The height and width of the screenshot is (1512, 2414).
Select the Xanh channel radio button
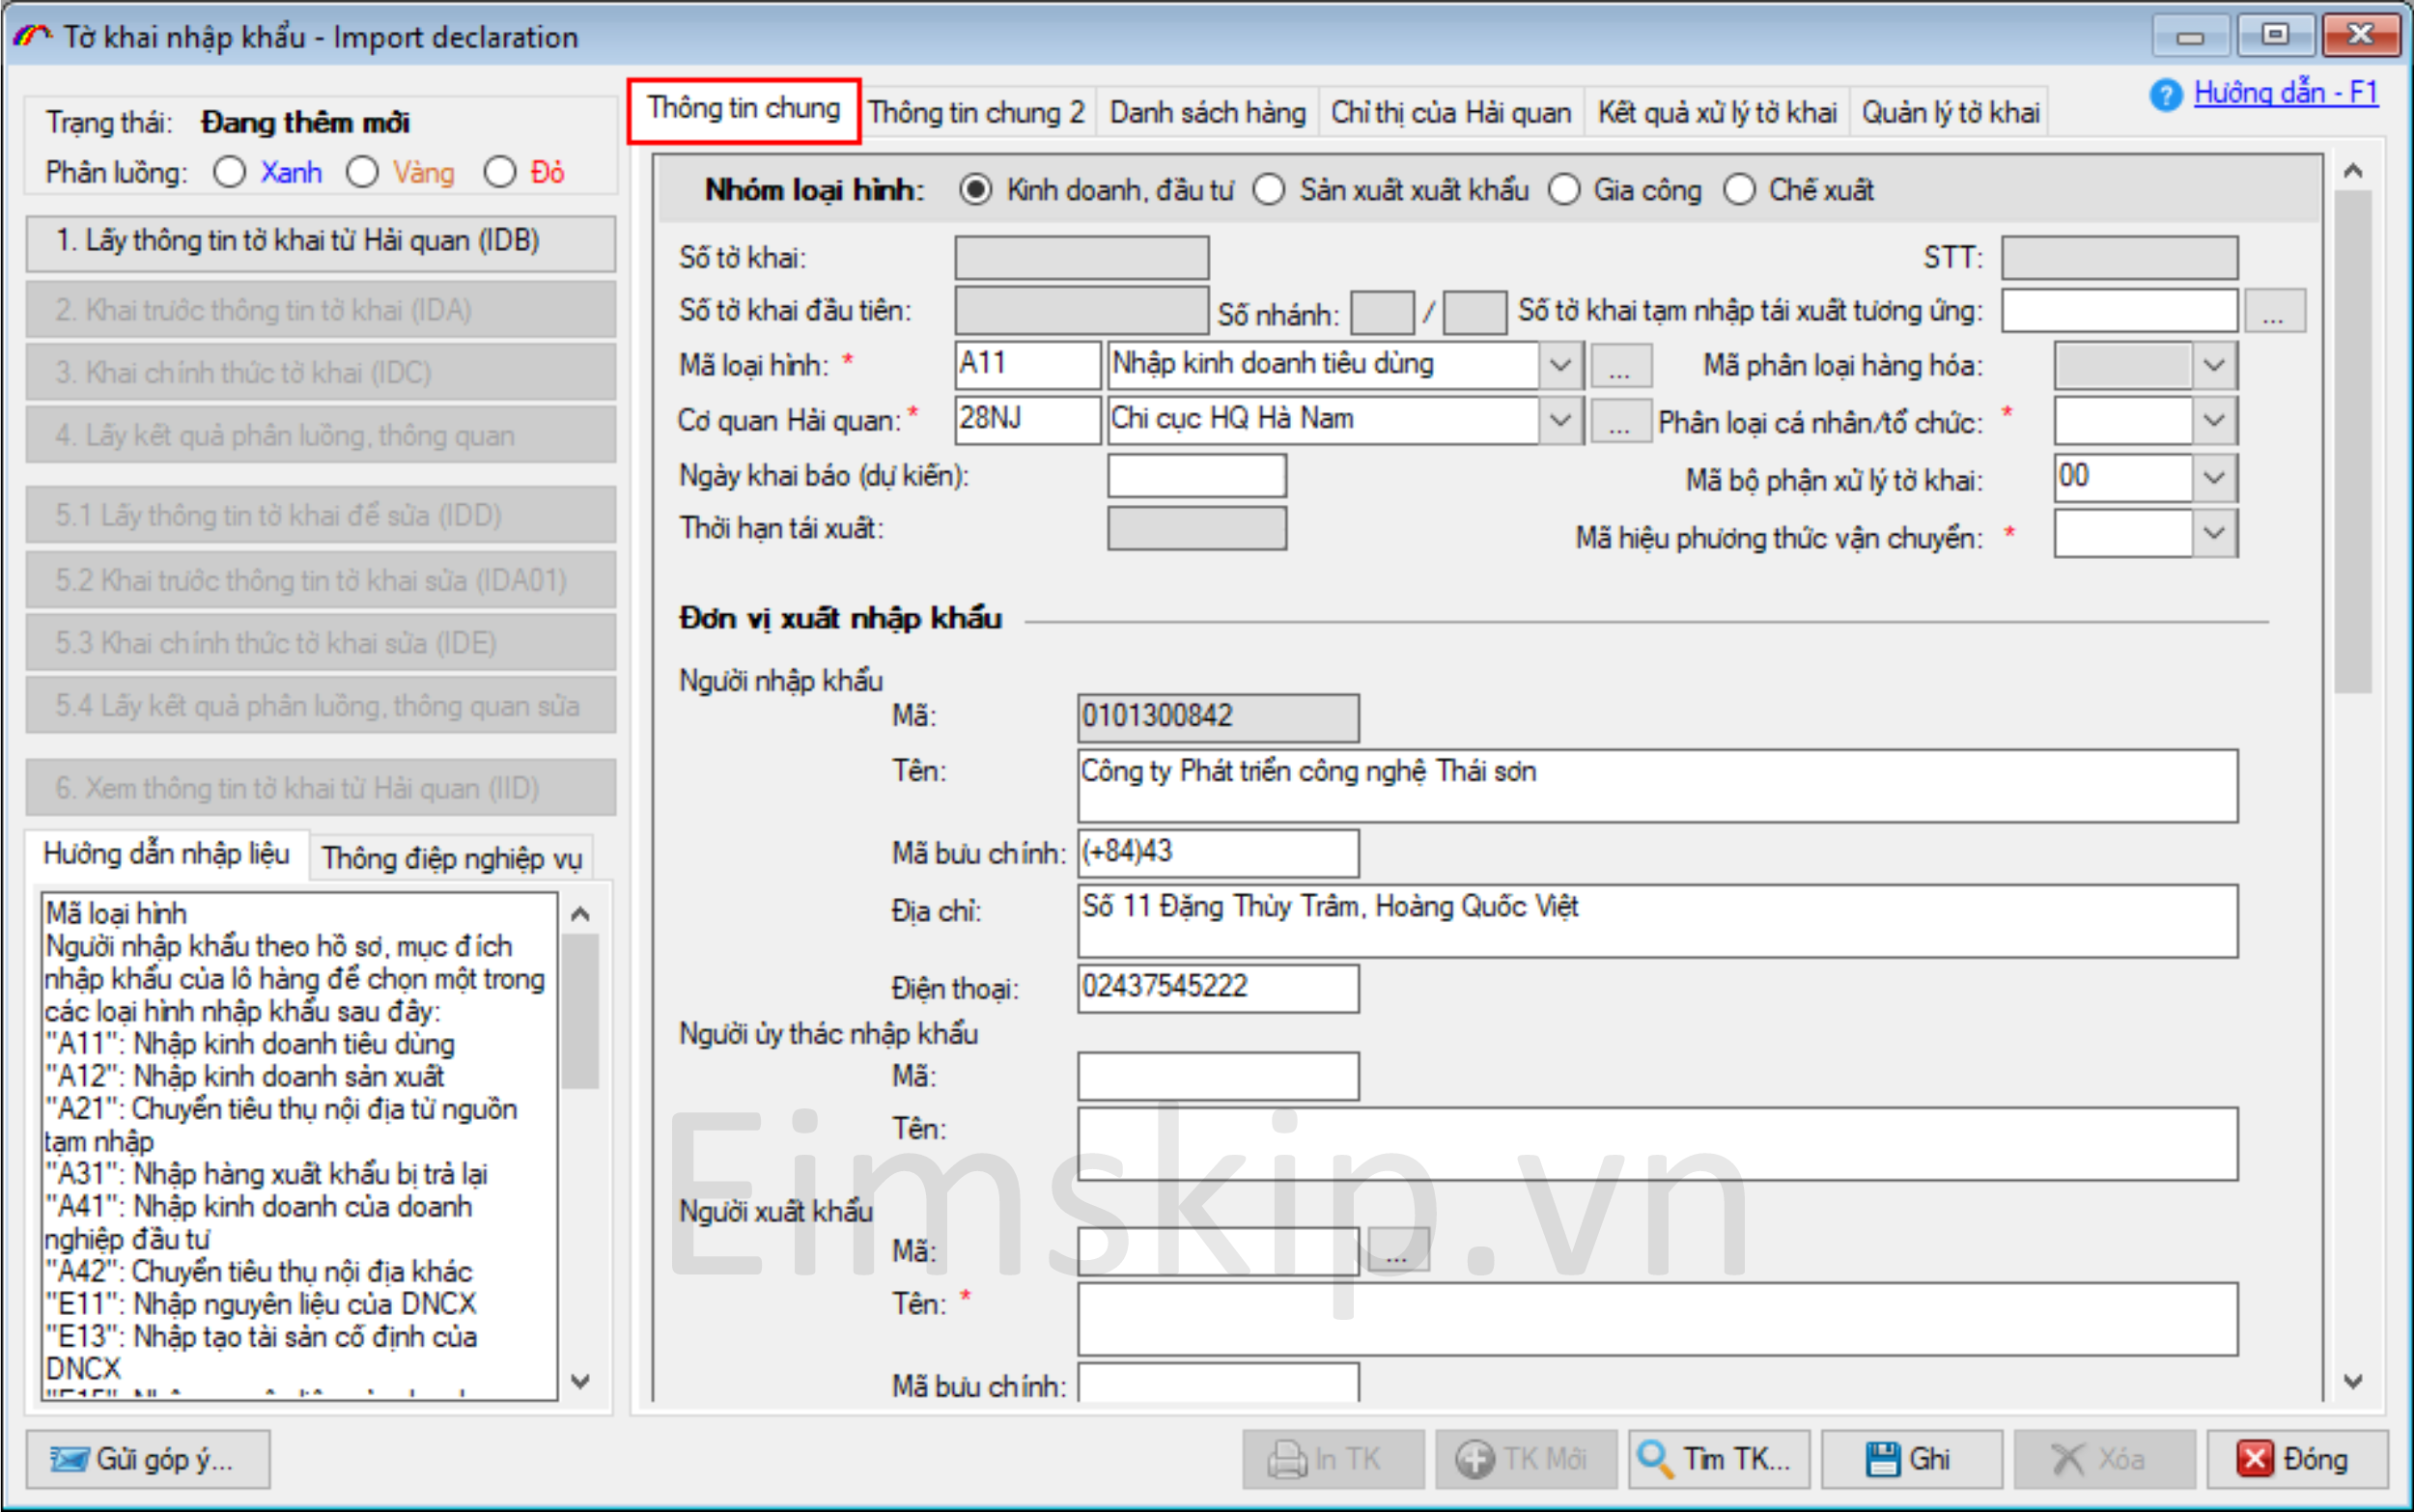(230, 172)
